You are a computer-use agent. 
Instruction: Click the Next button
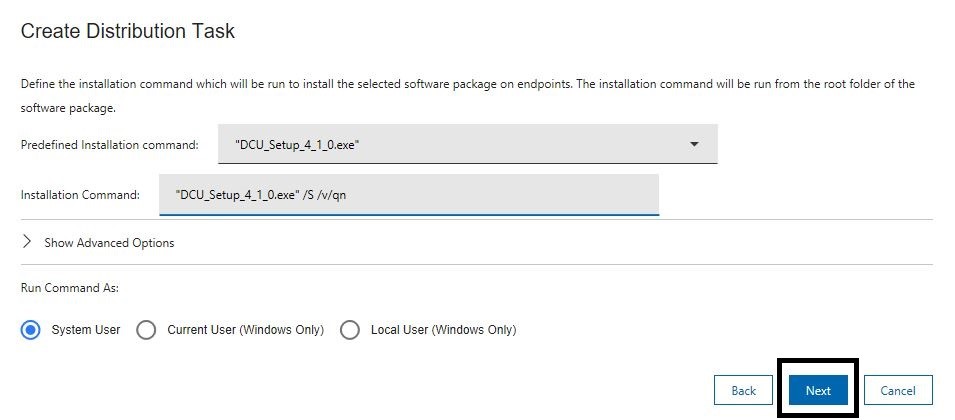click(x=817, y=390)
